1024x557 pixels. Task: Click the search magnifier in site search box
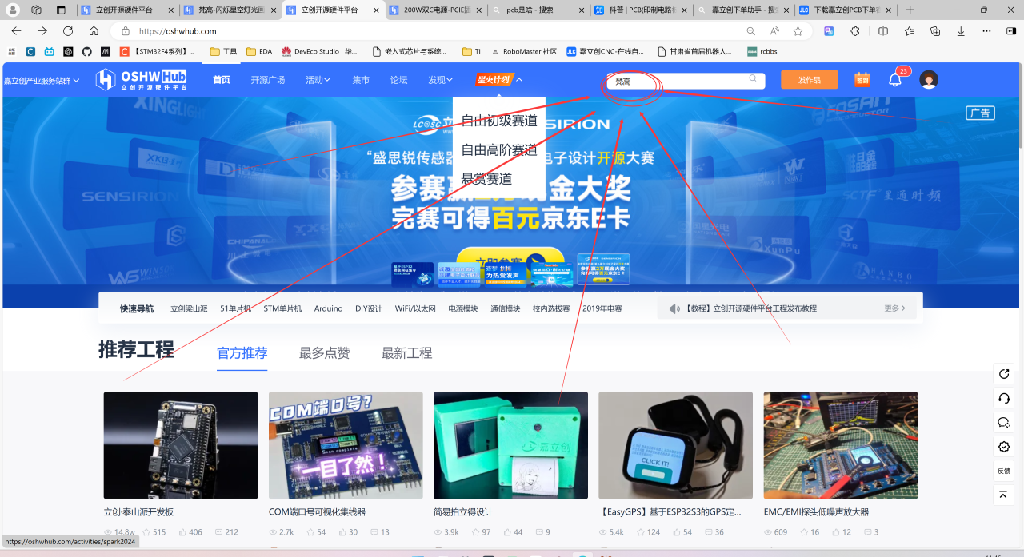pos(753,79)
